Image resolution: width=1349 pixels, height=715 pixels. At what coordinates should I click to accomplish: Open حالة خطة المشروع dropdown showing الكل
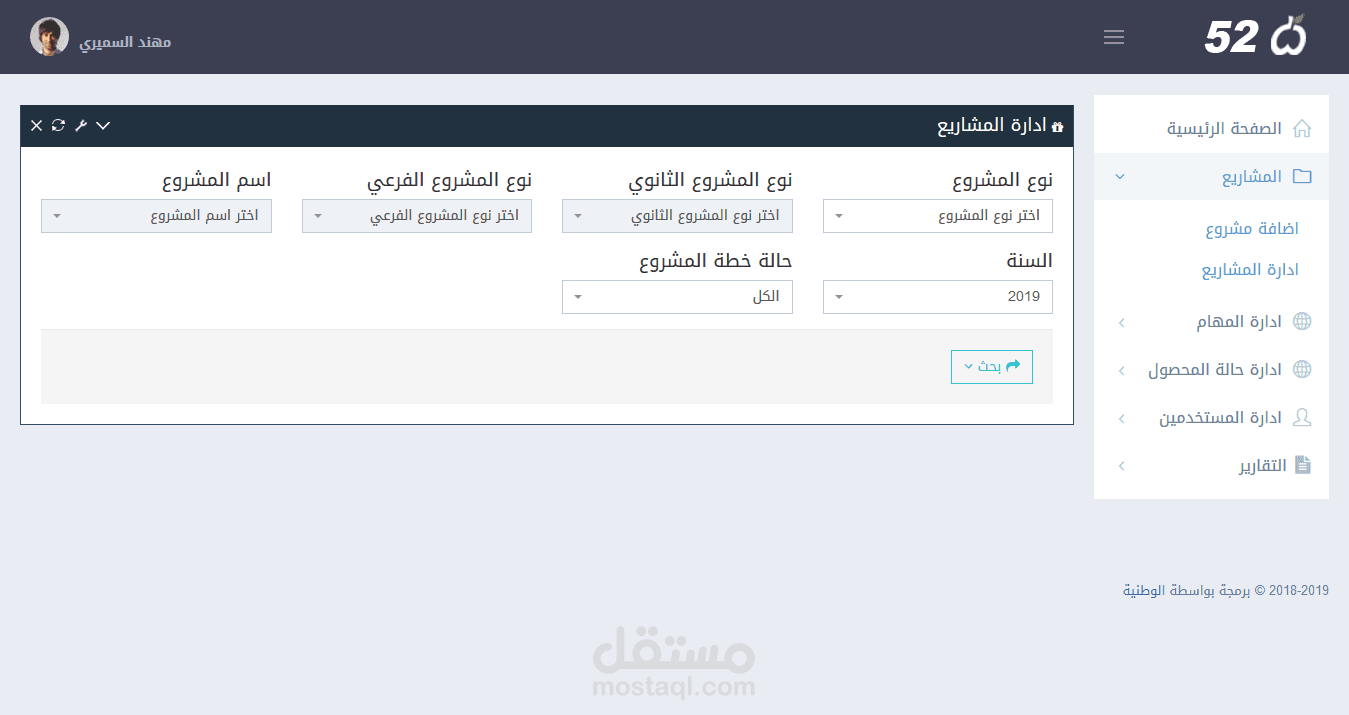[x=677, y=297]
